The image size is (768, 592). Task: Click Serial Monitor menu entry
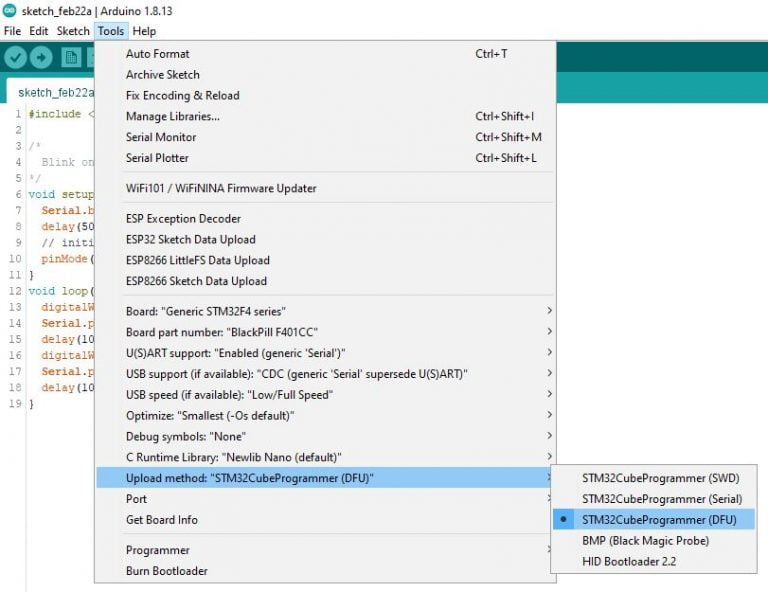point(161,137)
